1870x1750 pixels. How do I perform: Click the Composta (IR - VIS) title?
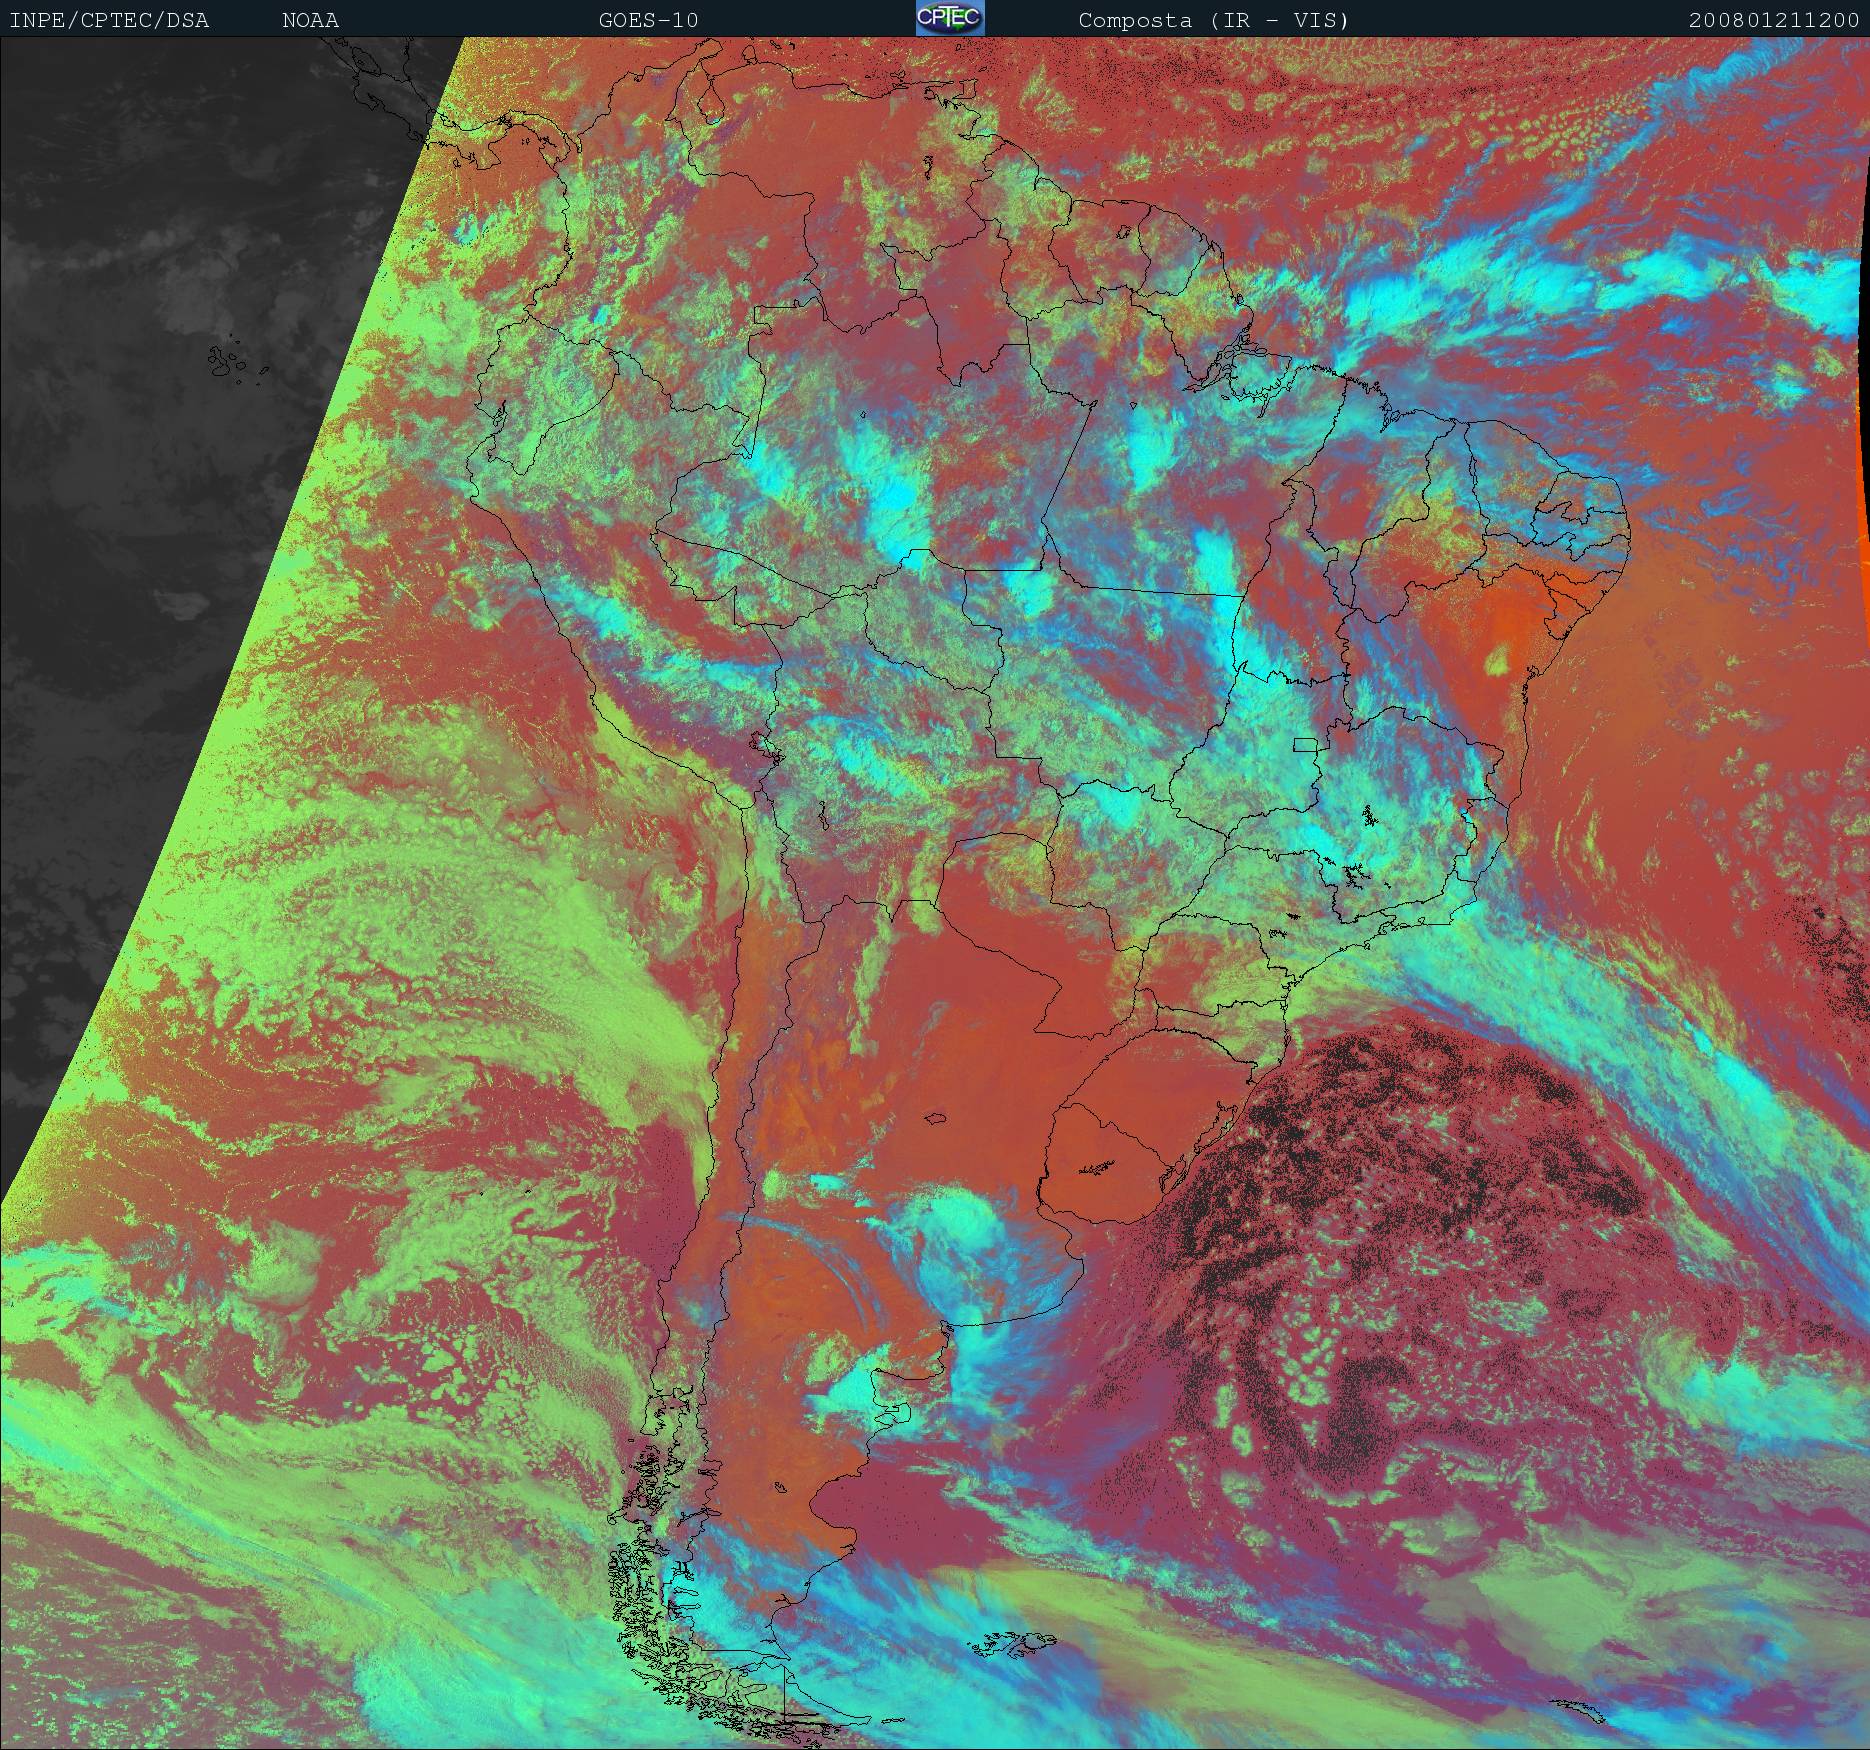tap(1213, 20)
